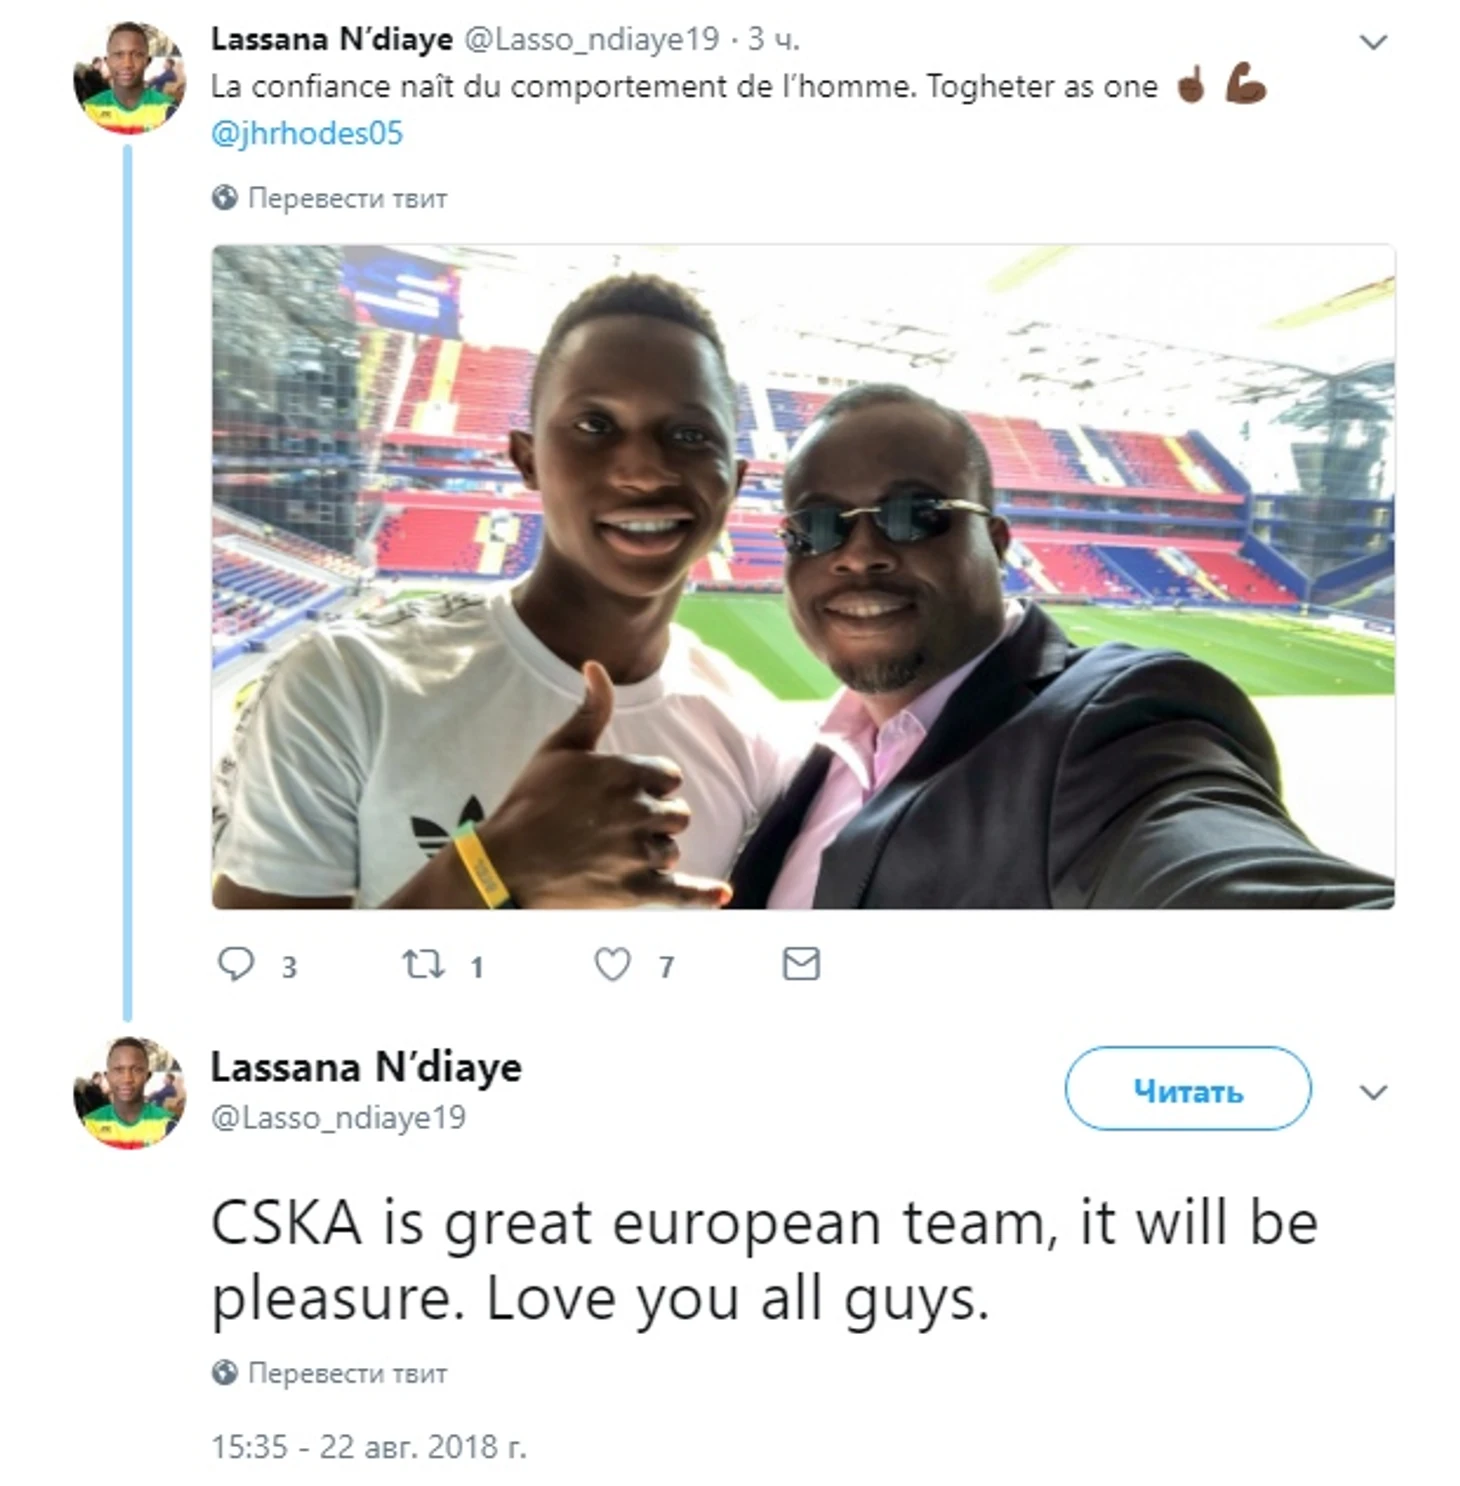The height and width of the screenshot is (1486, 1460).
Task: Click the envelope direct message icon
Action: click(801, 964)
